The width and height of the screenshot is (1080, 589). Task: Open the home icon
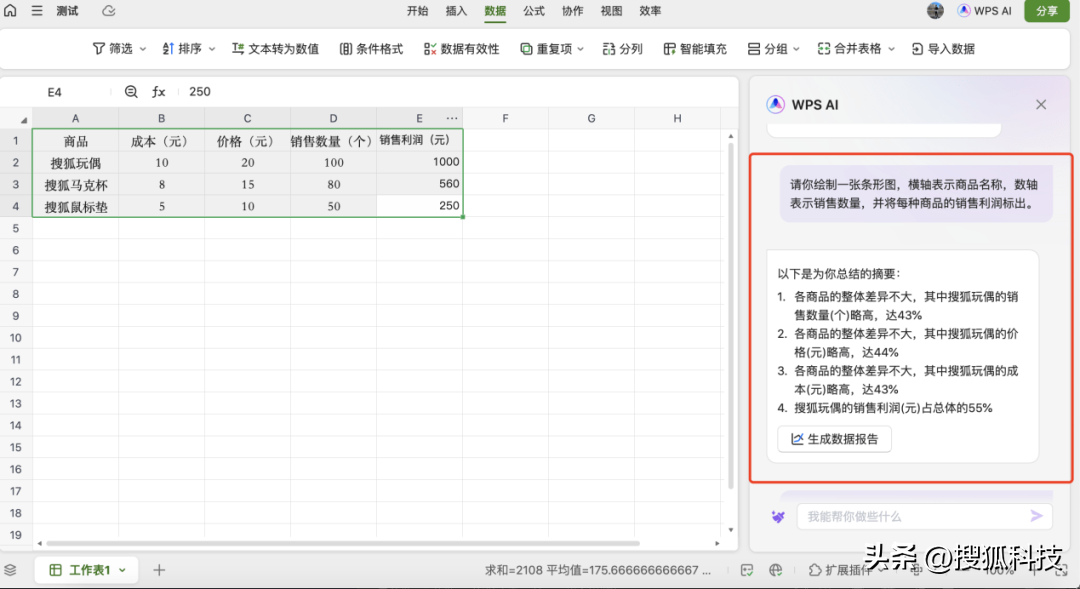point(10,11)
